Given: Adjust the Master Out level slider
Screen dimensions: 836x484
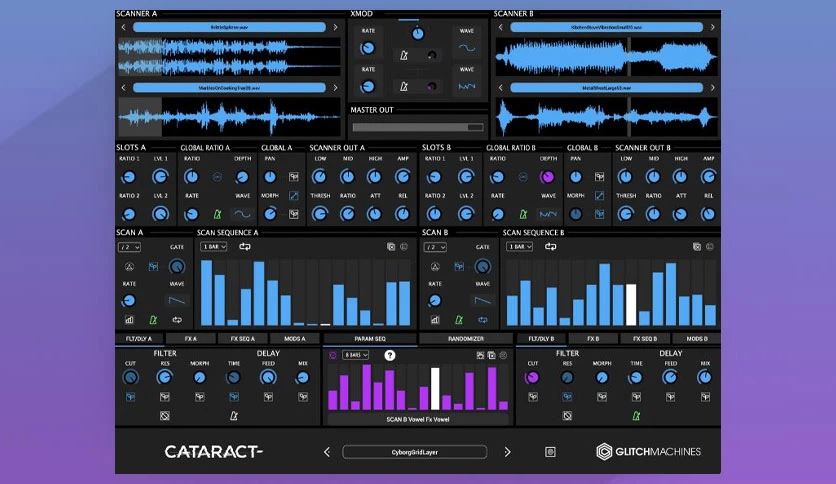Looking at the screenshot, I should pos(417,127).
